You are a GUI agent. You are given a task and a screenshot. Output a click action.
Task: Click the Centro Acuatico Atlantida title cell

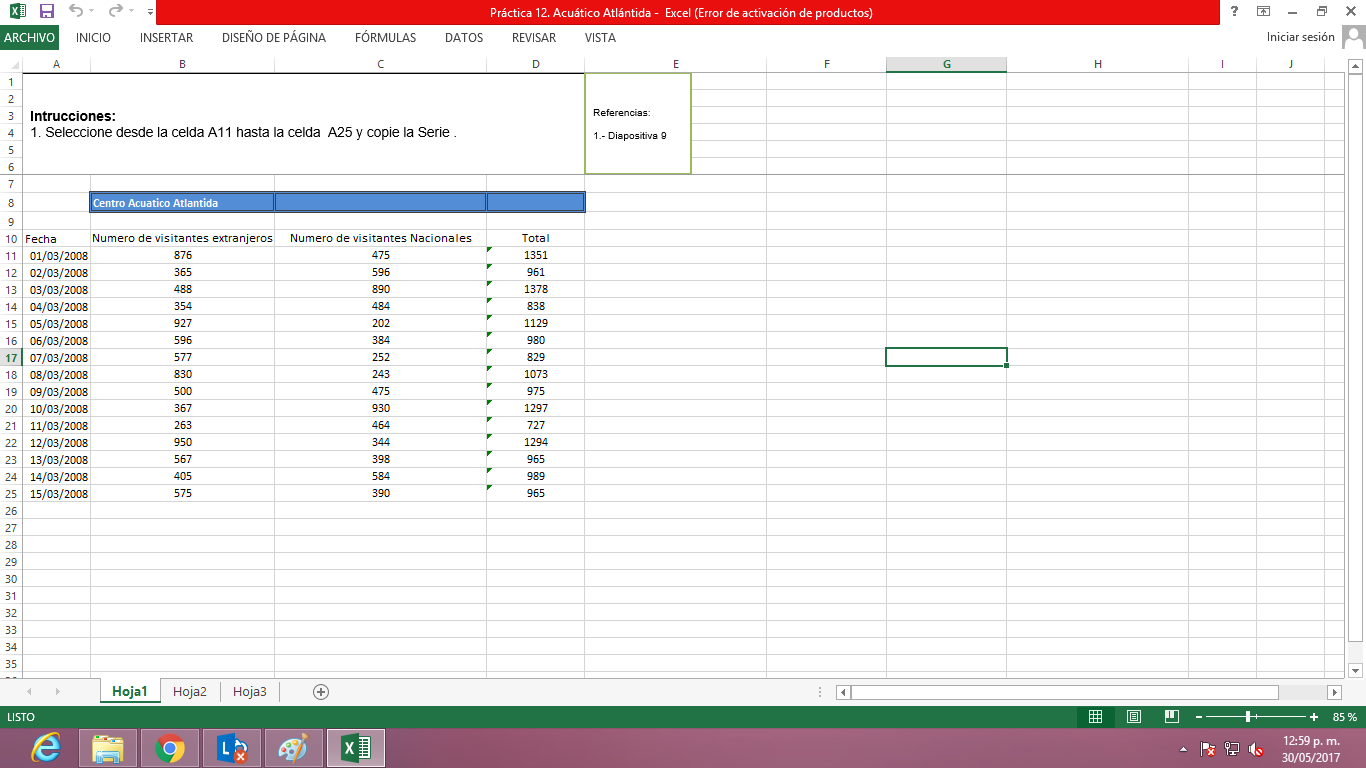[182, 202]
